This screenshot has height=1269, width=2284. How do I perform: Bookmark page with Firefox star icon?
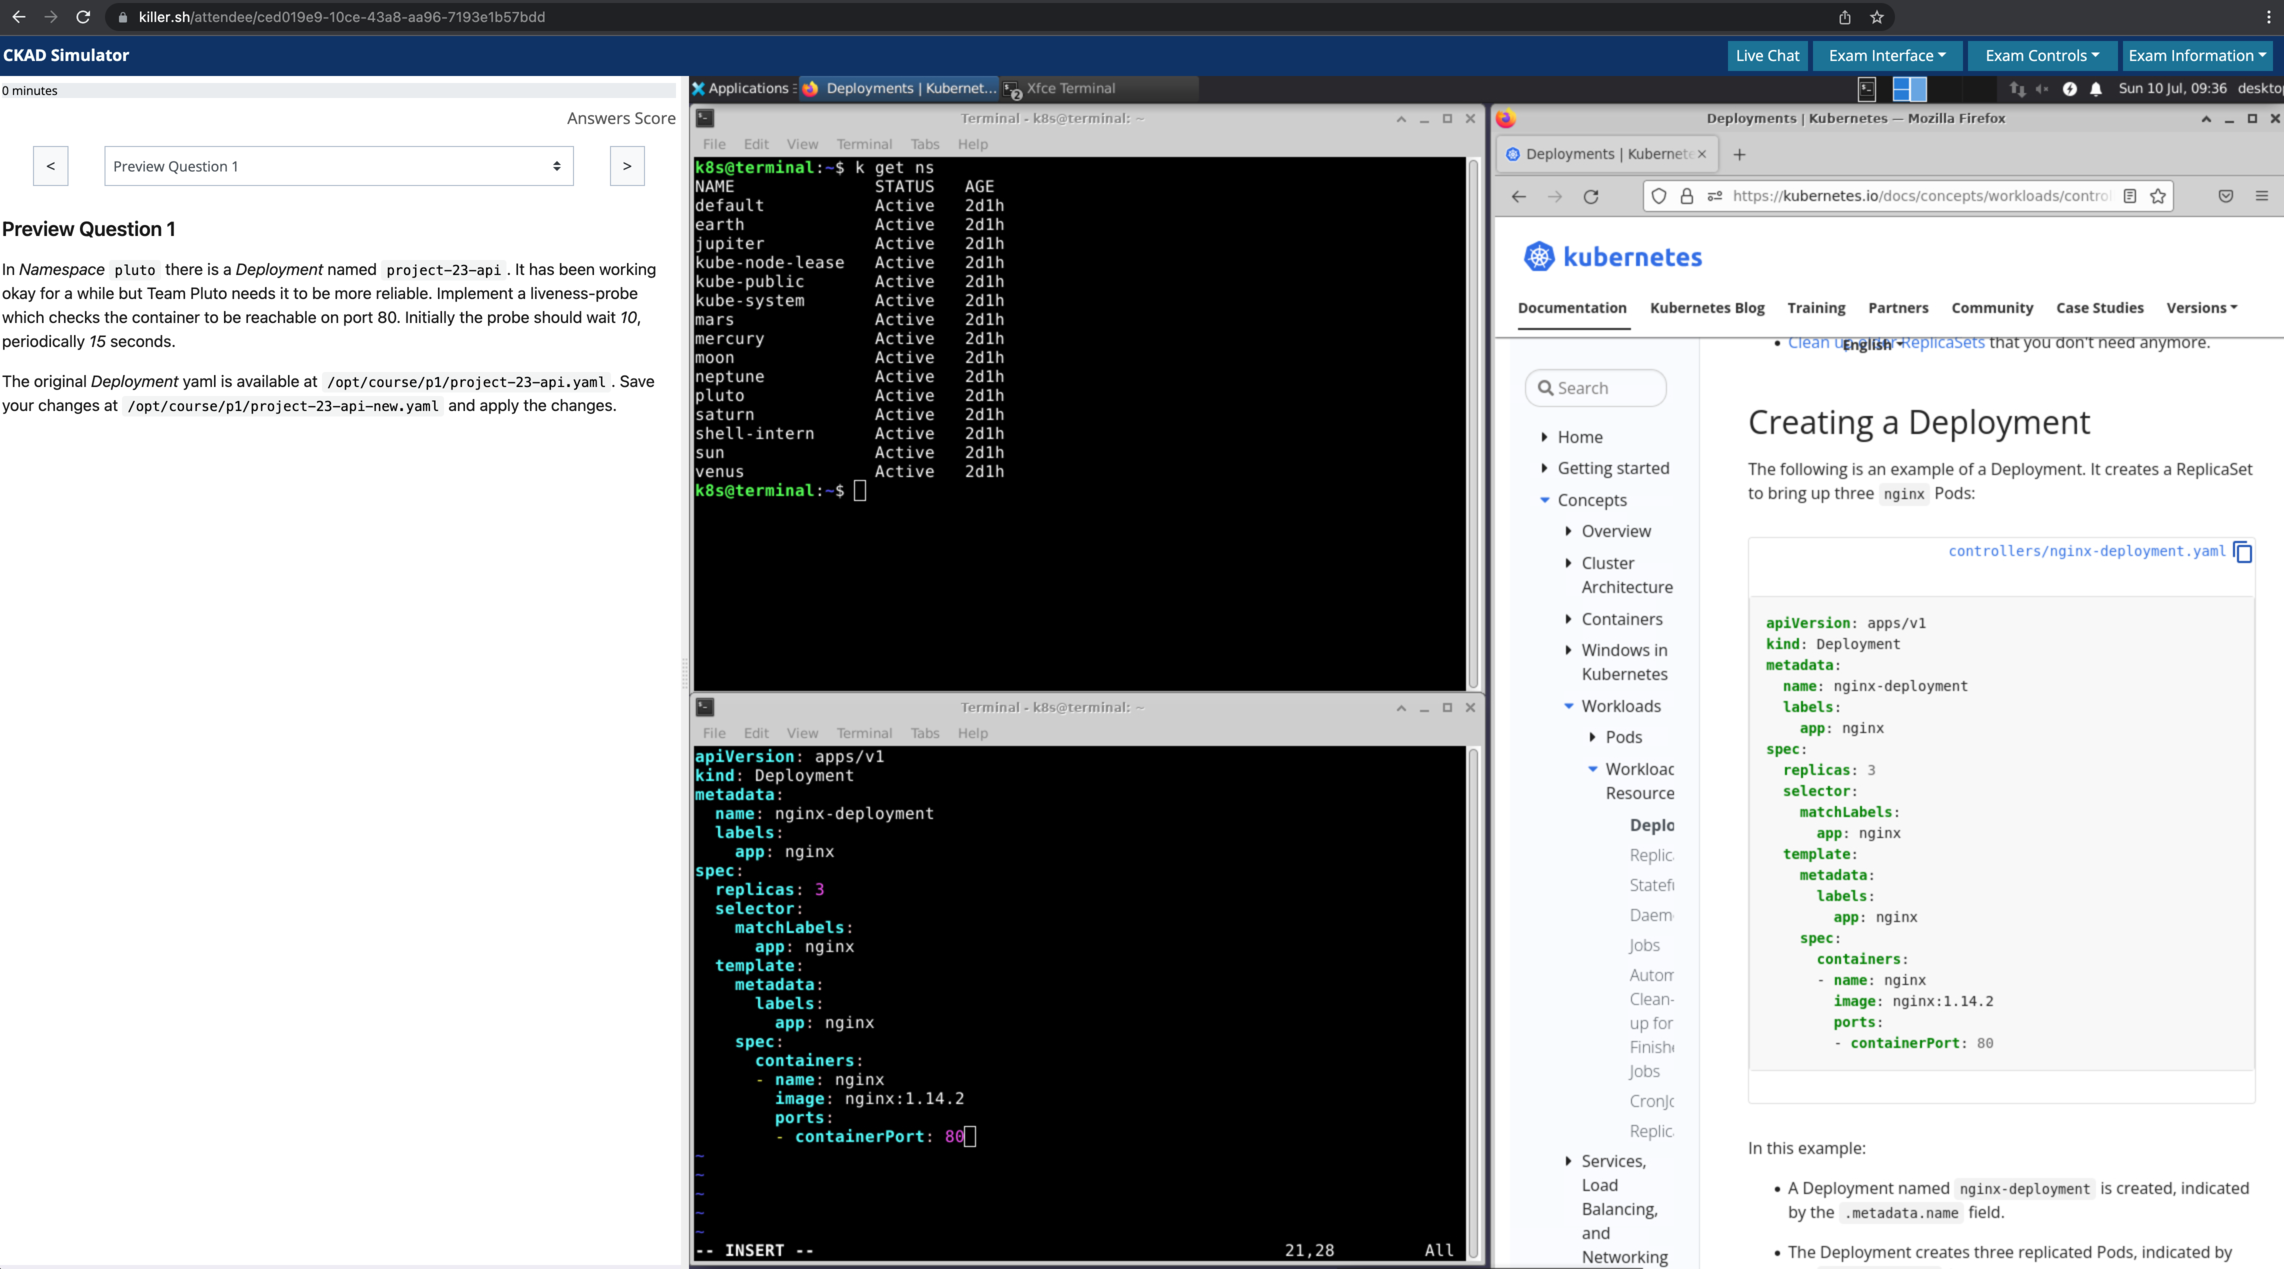coord(2158,197)
